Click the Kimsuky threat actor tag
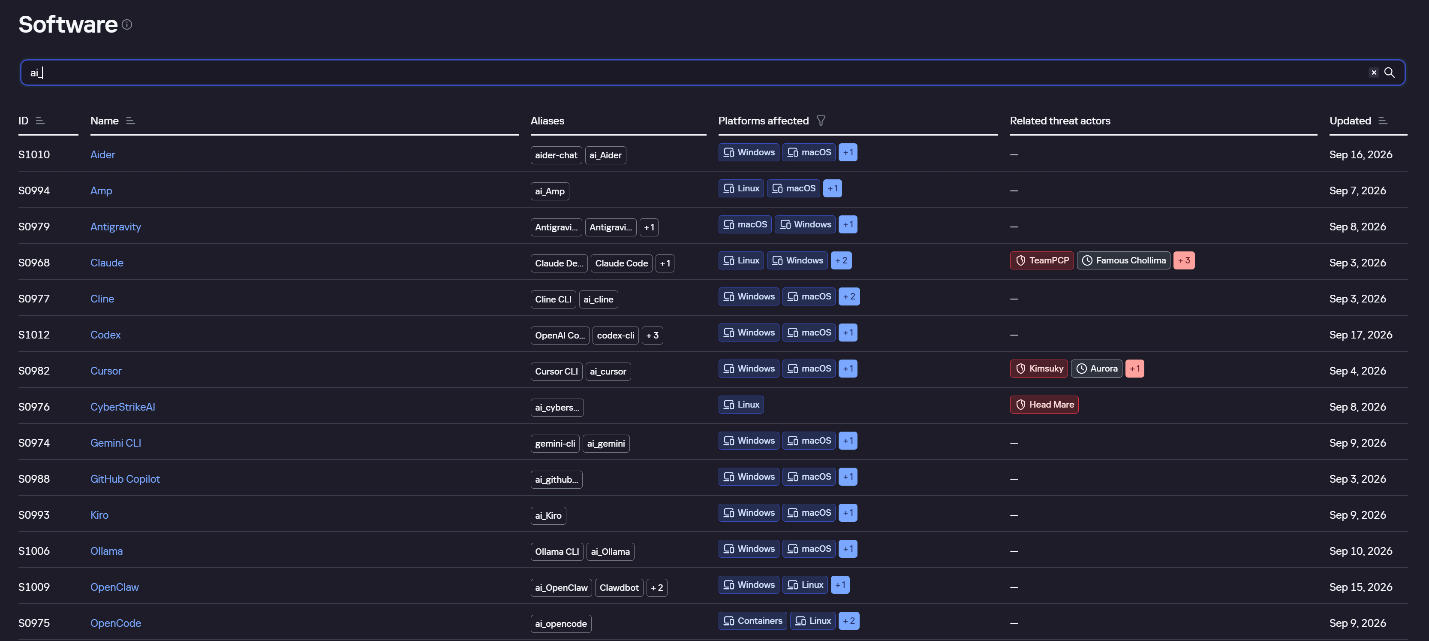Image resolution: width=1429 pixels, height=641 pixels. click(1039, 368)
